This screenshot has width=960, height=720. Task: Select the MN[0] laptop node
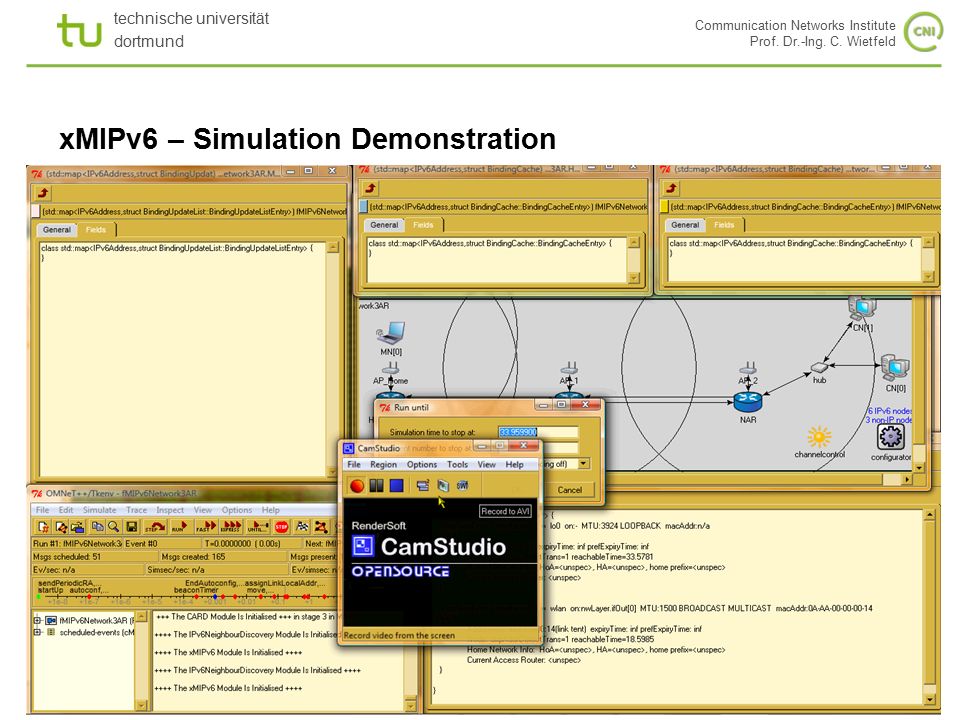391,334
